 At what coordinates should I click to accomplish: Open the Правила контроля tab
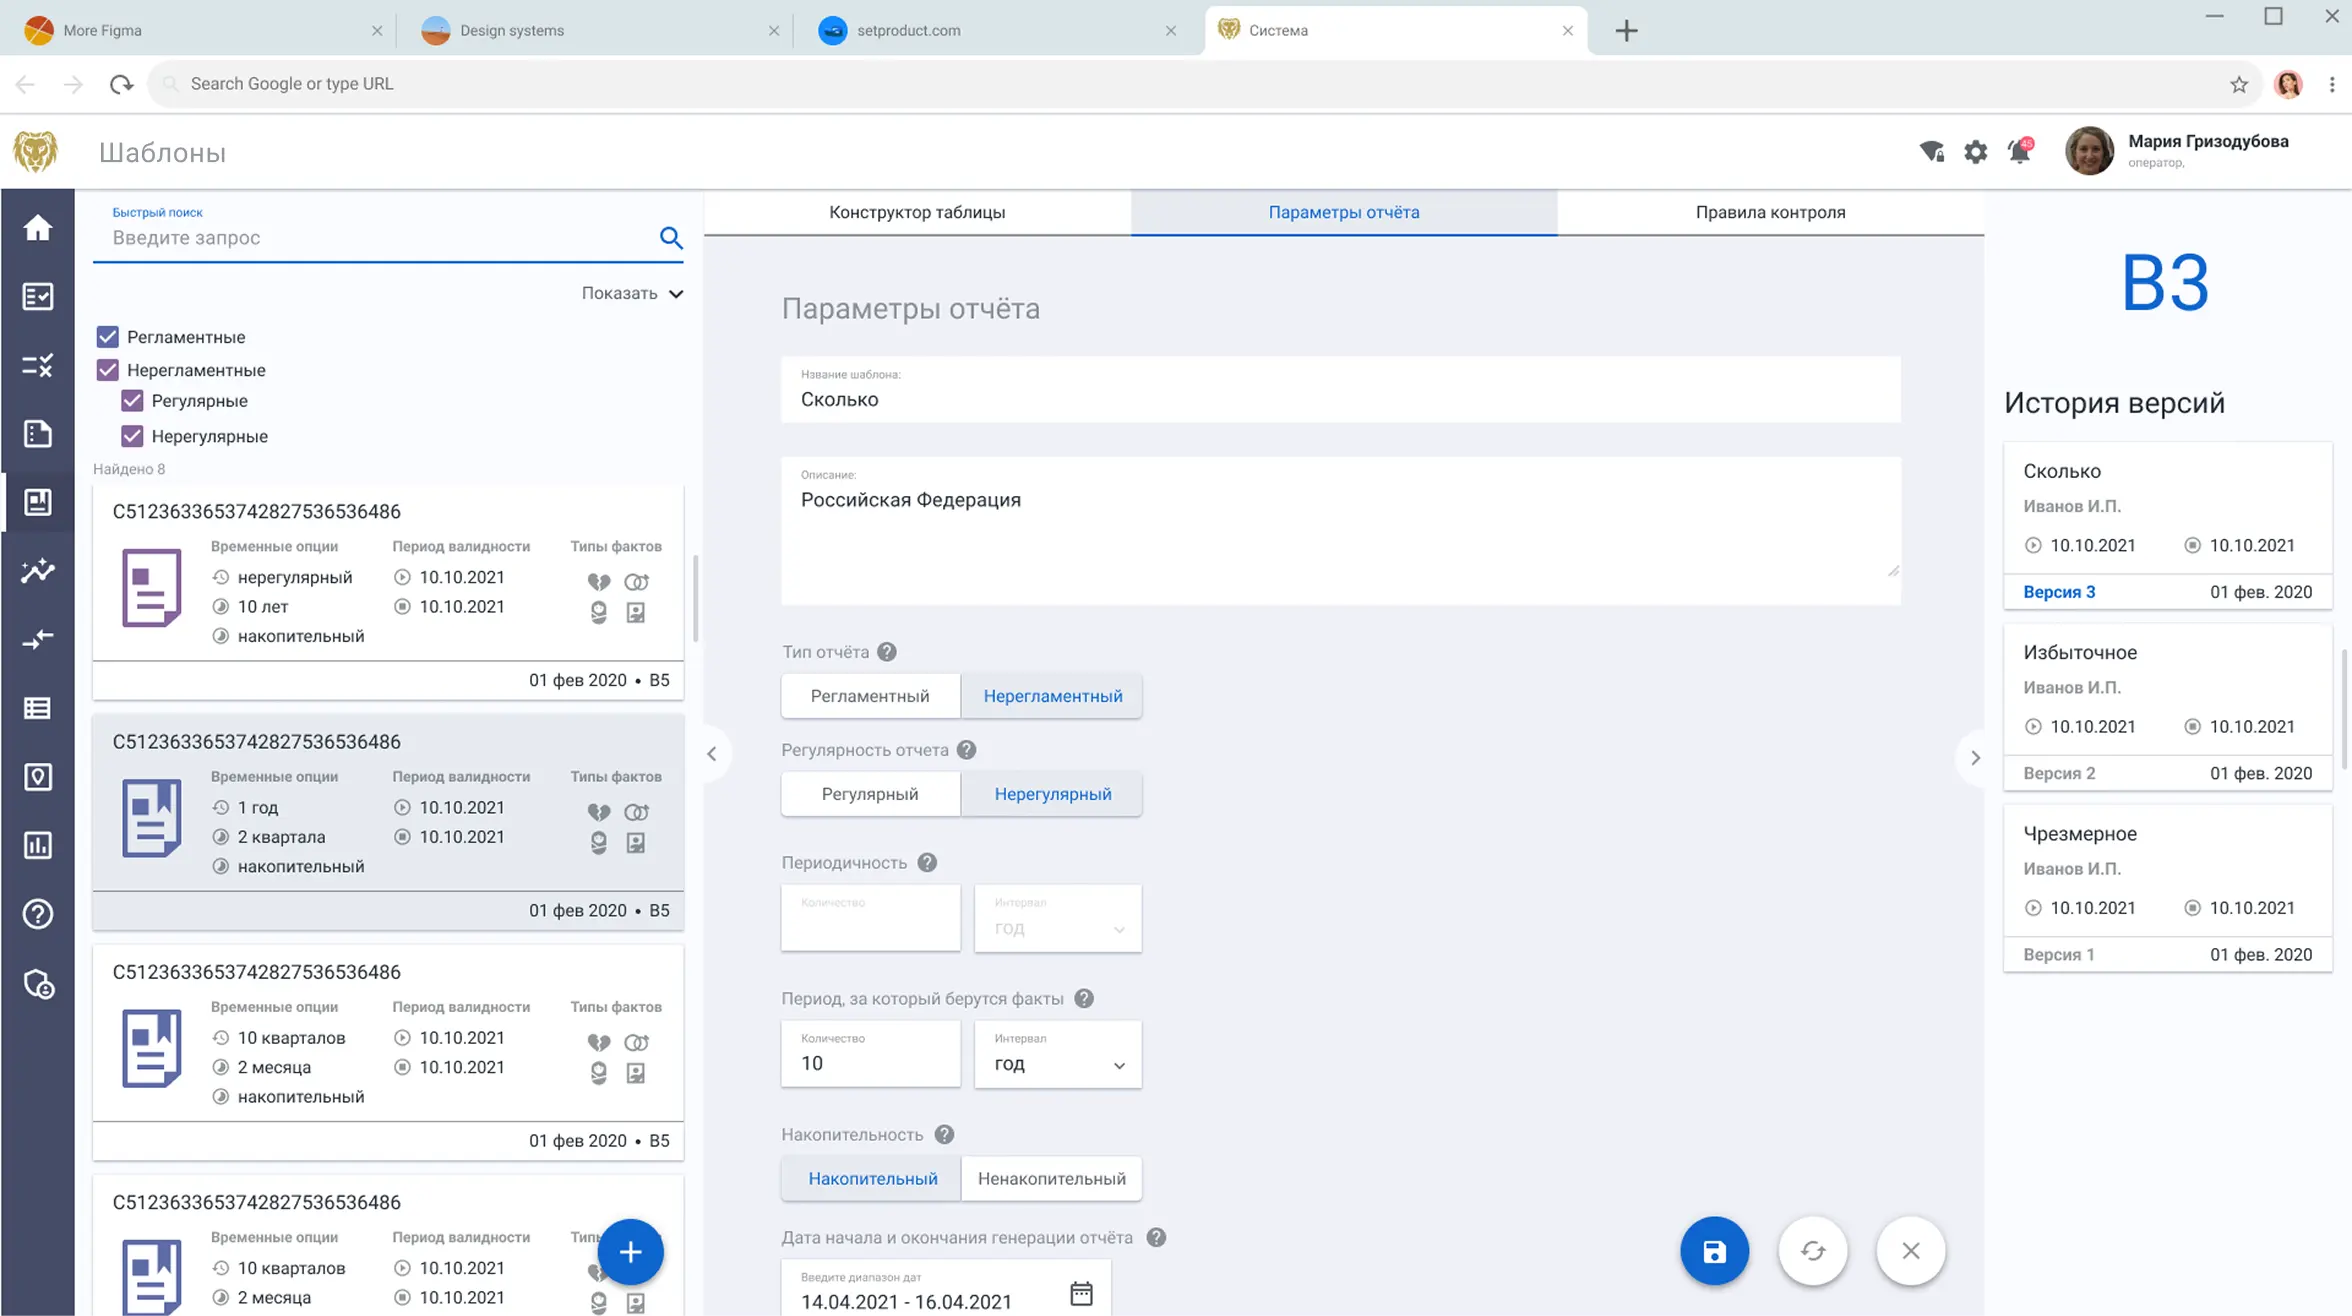point(1770,211)
